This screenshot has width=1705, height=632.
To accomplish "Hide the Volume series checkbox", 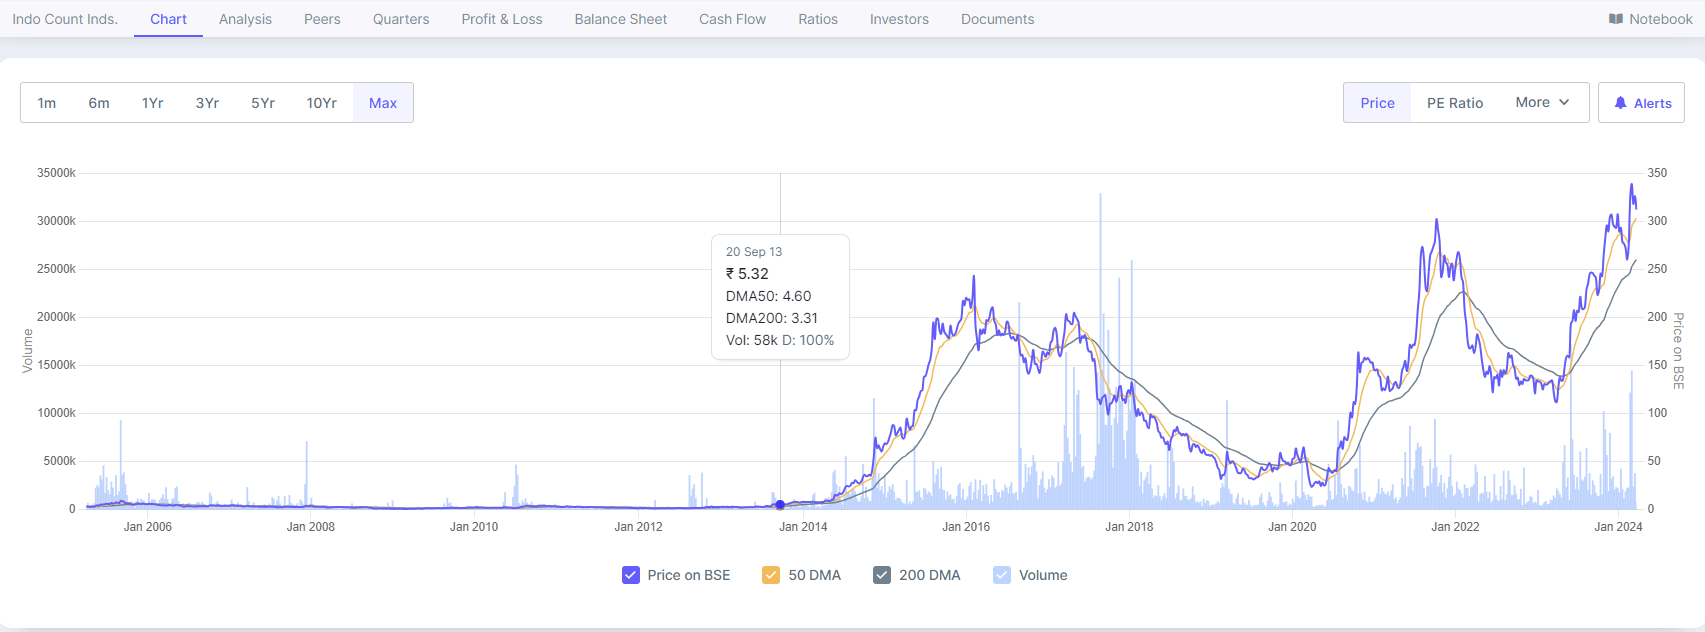I will [x=1002, y=575].
